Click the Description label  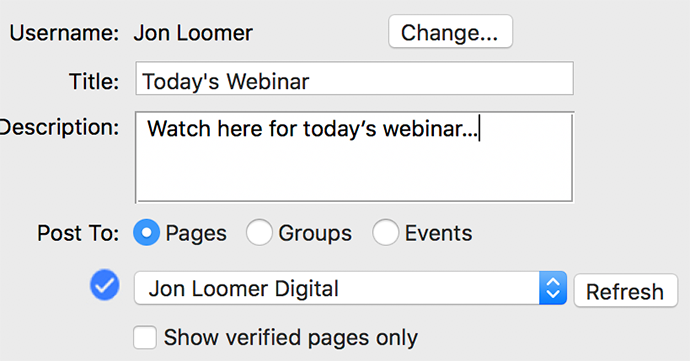point(59,128)
